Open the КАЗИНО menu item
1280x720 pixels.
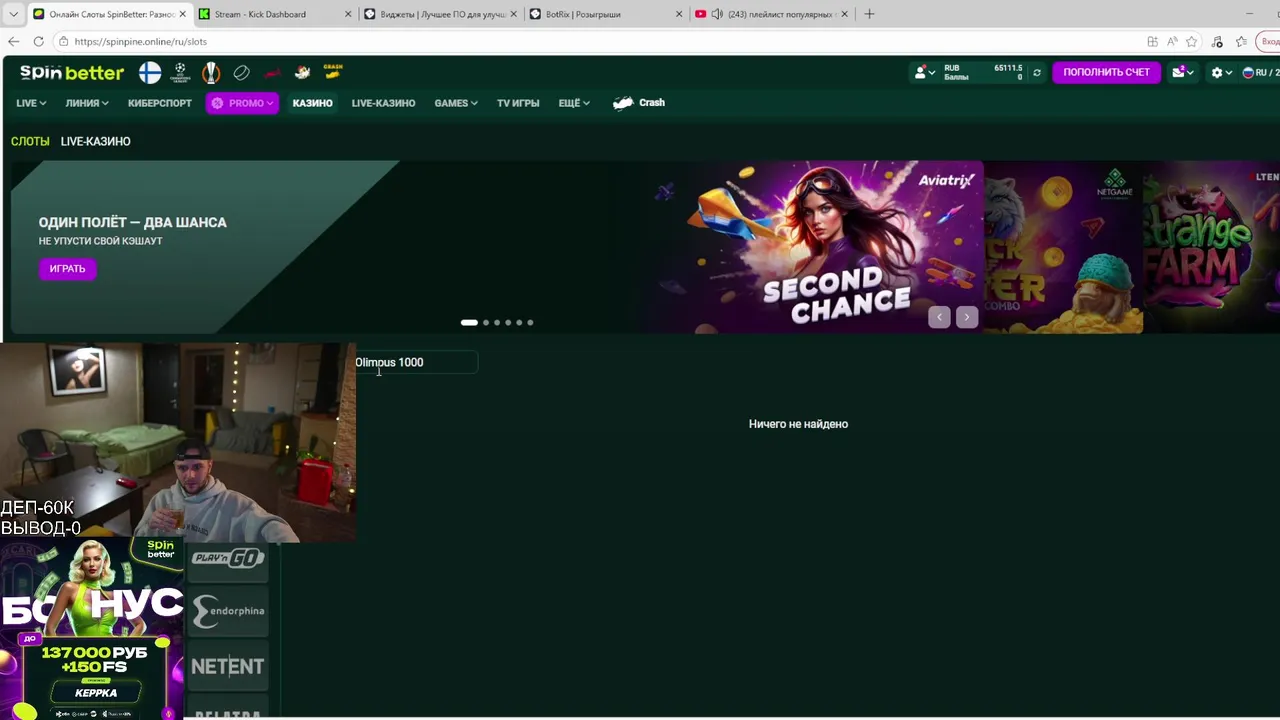pos(312,103)
